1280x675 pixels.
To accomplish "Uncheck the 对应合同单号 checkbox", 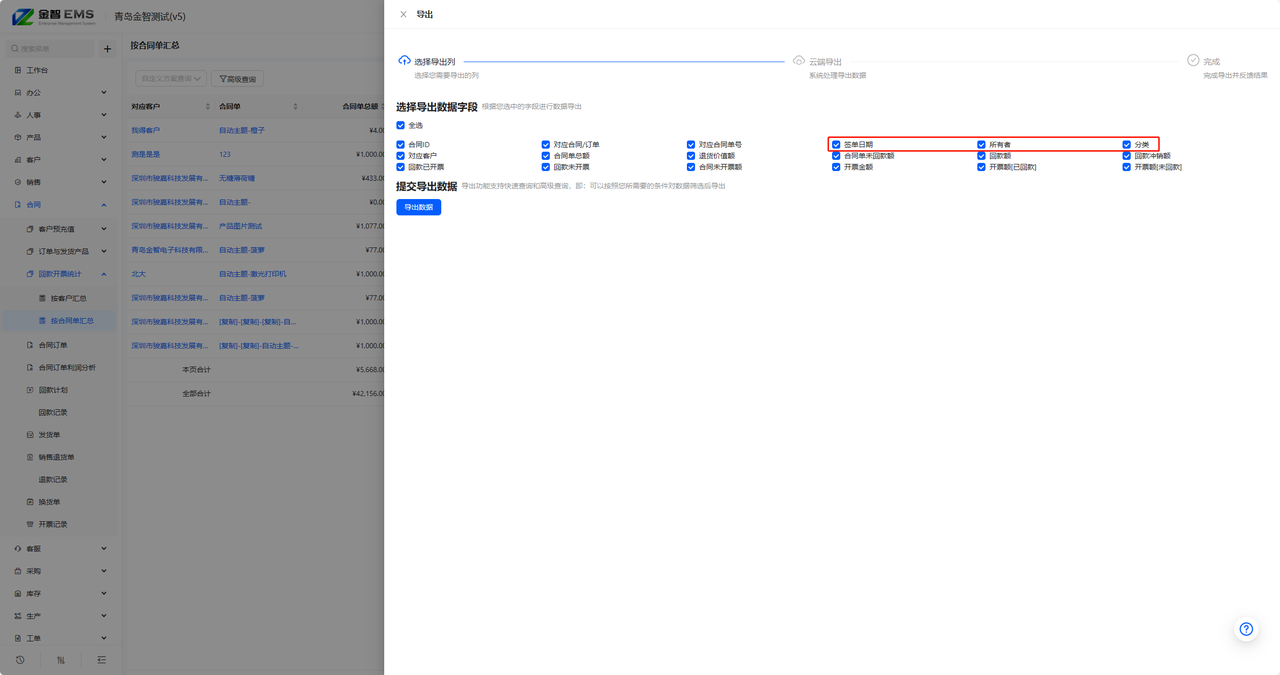I will (x=691, y=145).
